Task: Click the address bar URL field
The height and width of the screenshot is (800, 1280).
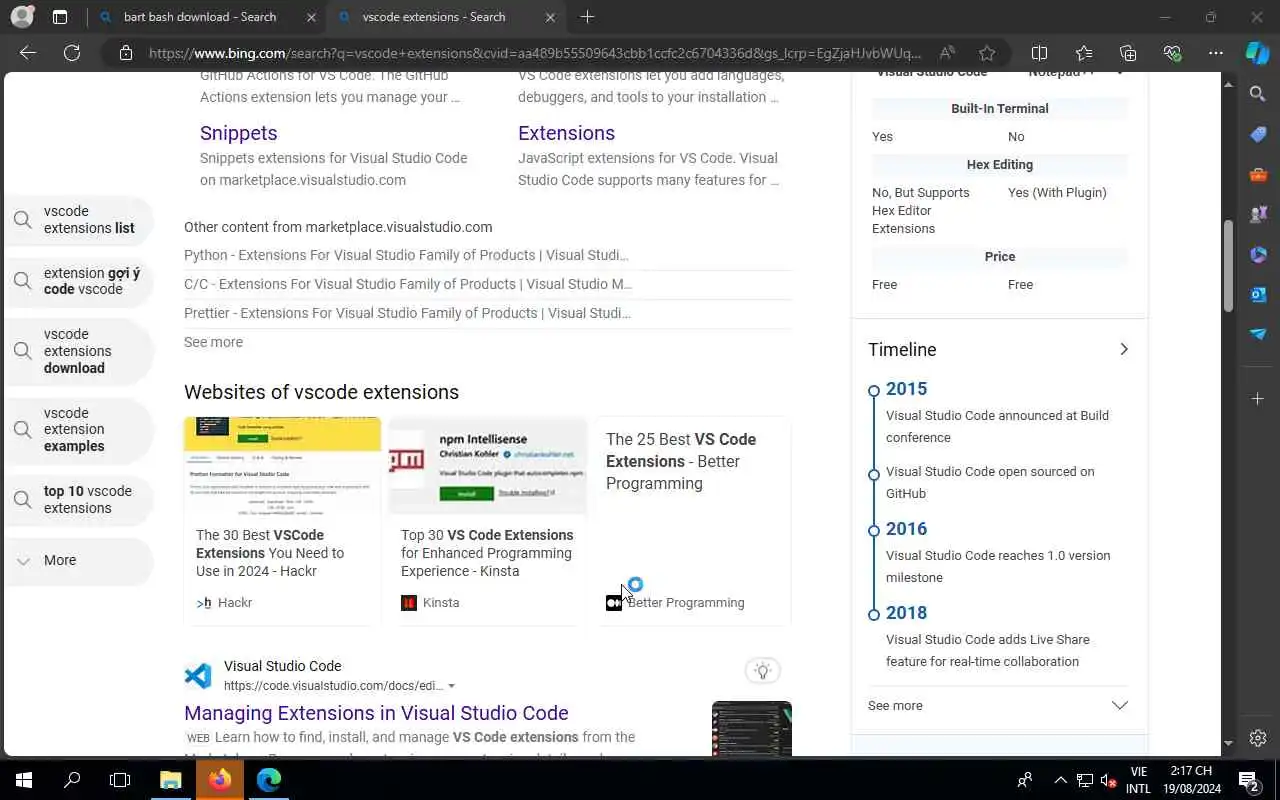Action: click(x=535, y=53)
